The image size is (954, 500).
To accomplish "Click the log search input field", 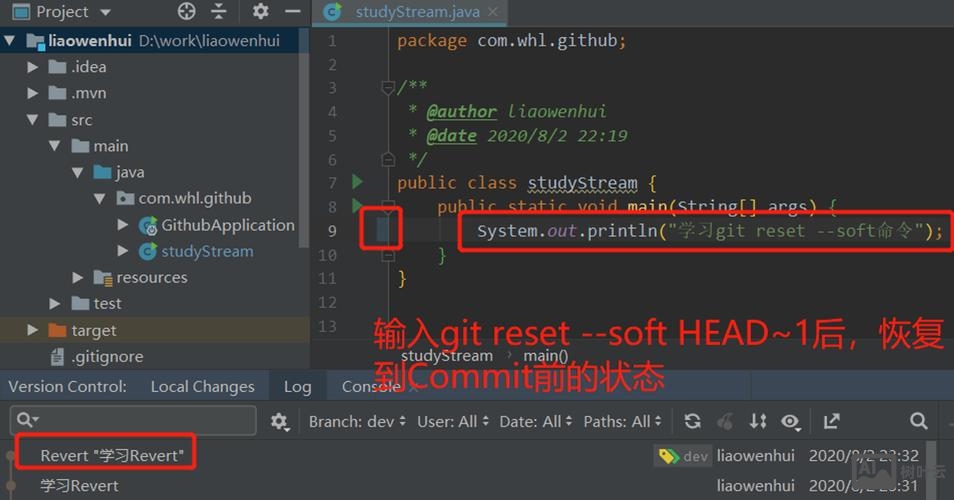I will (133, 420).
